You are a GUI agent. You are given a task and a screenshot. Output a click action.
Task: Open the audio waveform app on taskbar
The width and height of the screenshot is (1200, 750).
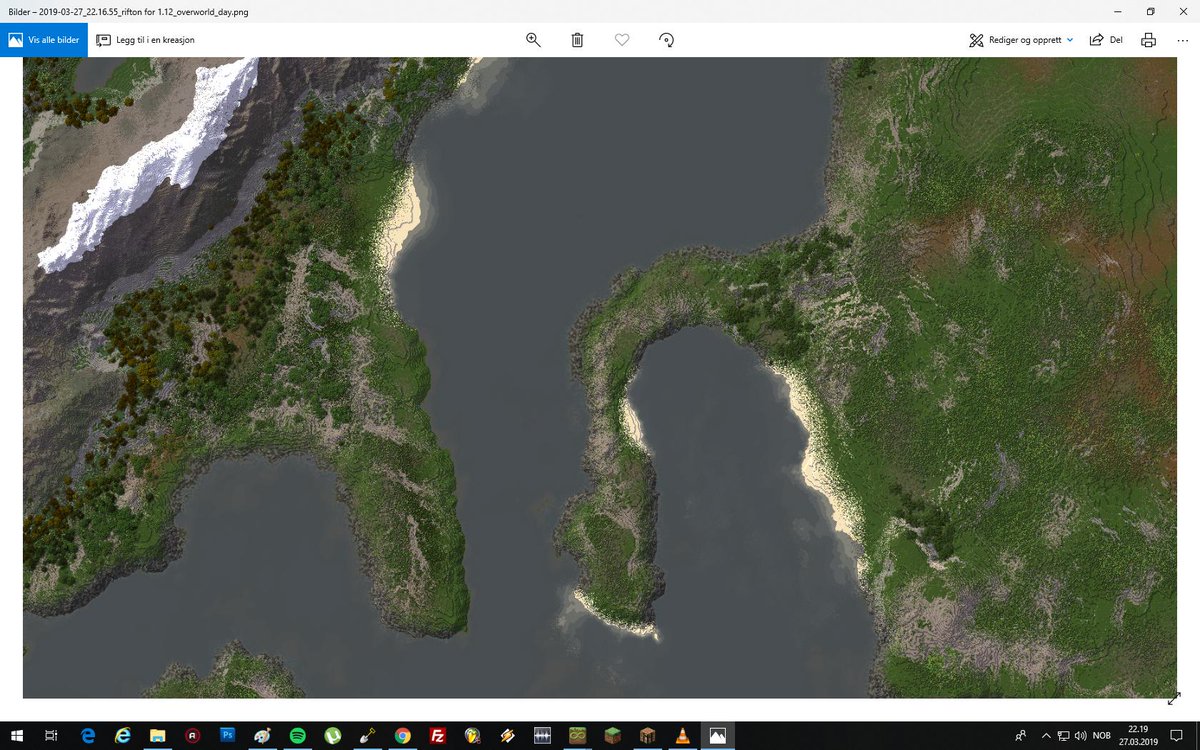click(542, 736)
